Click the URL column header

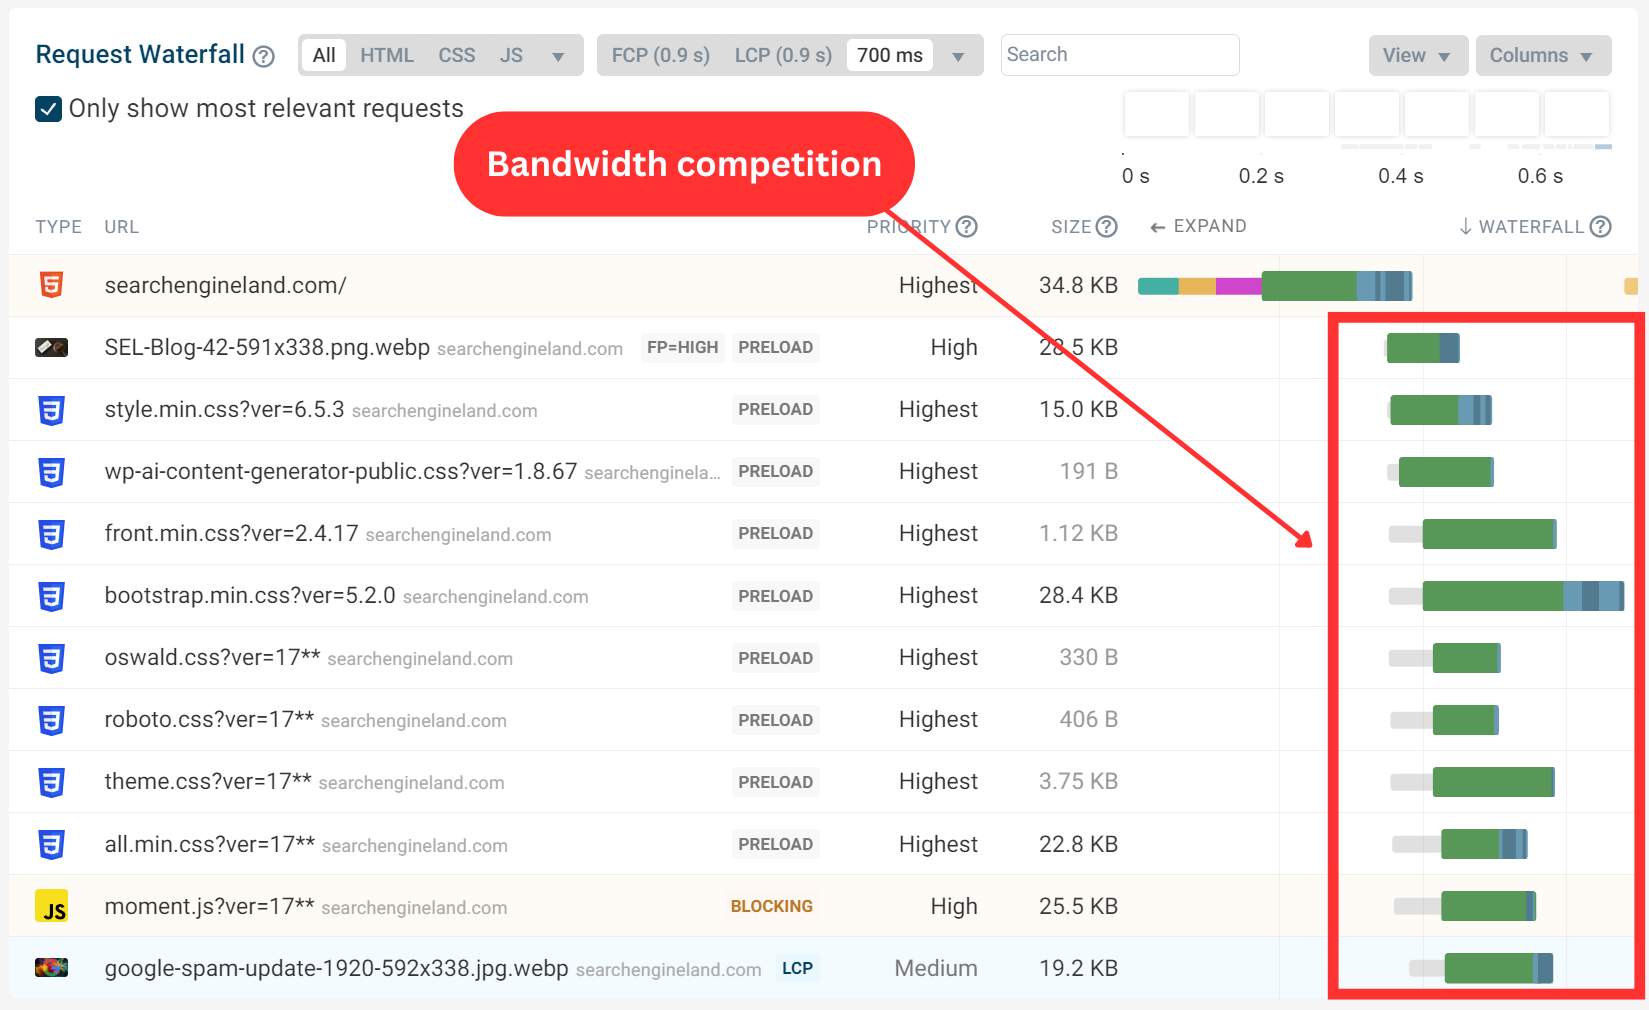coord(122,227)
